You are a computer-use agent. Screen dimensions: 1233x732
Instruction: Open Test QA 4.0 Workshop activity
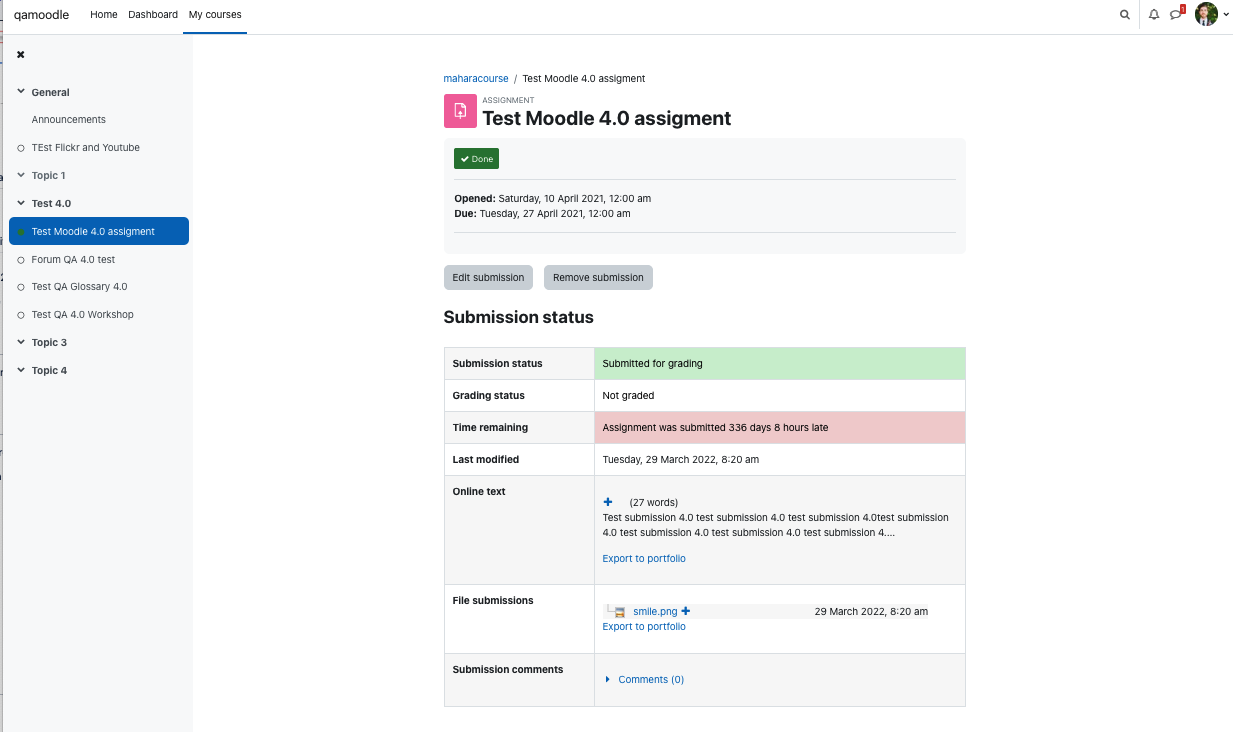pos(82,315)
